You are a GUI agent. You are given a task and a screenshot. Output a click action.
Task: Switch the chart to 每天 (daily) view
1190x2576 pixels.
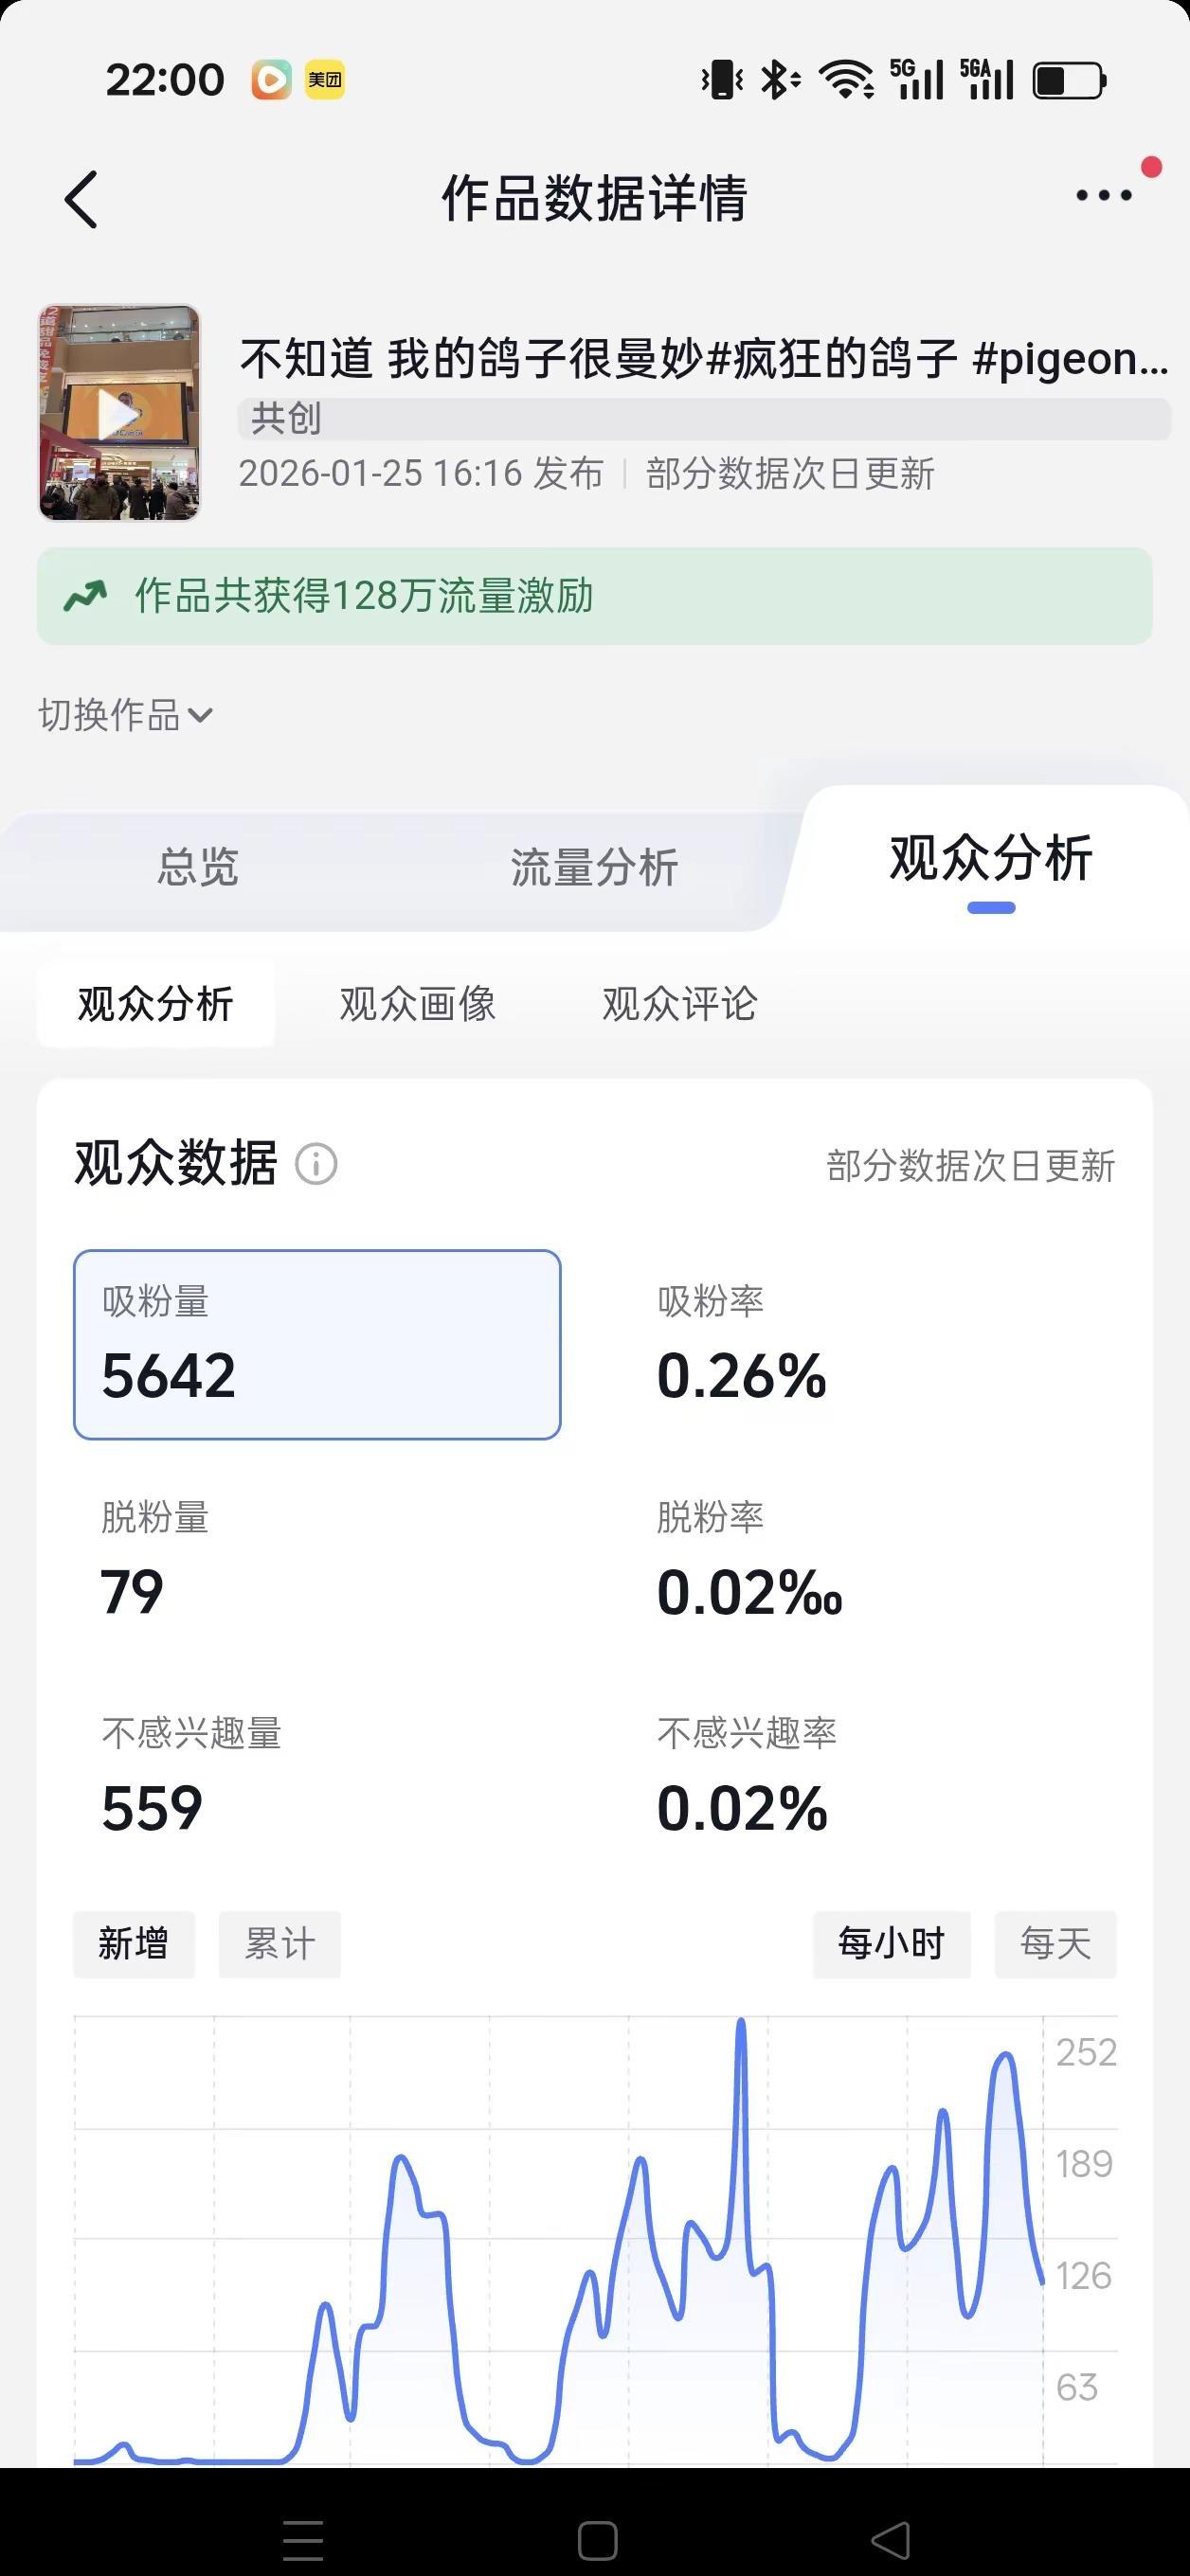coord(1055,1944)
